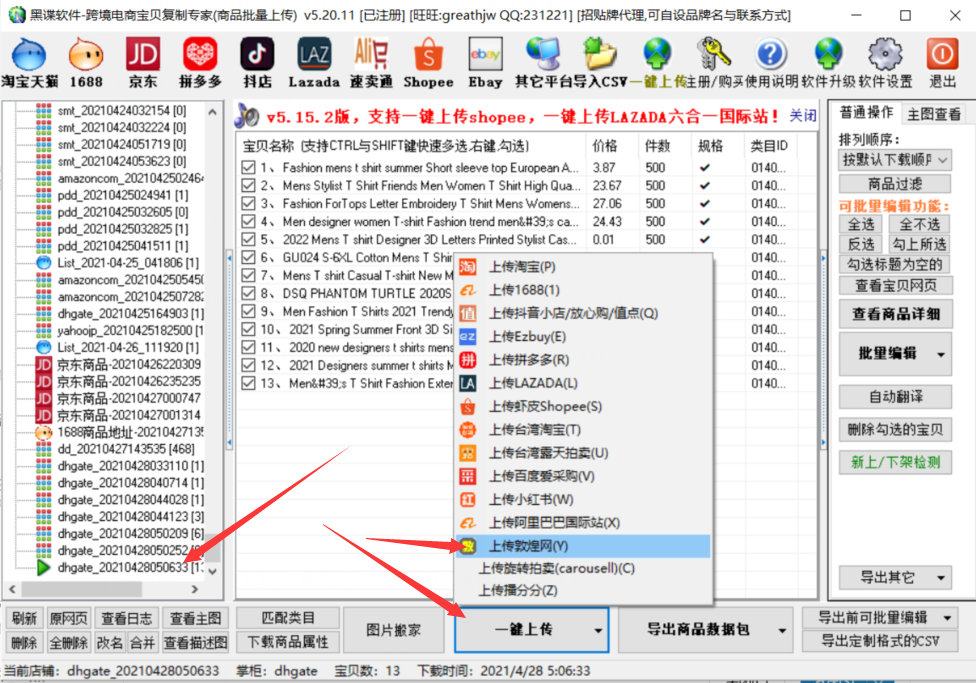The width and height of the screenshot is (976, 683).
Task: Click the 刷新 button
Action: pos(24,618)
